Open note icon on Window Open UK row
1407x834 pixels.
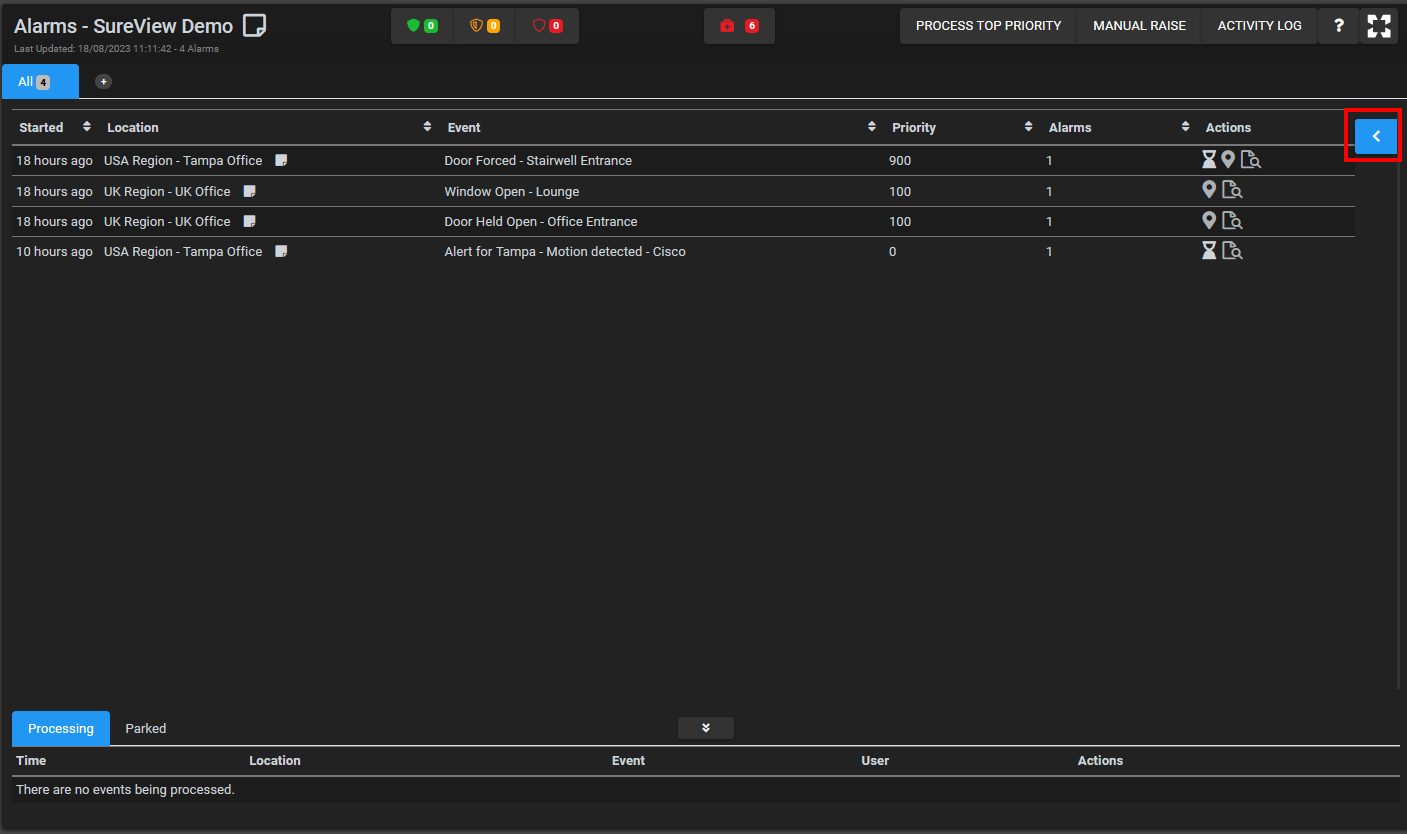[250, 191]
